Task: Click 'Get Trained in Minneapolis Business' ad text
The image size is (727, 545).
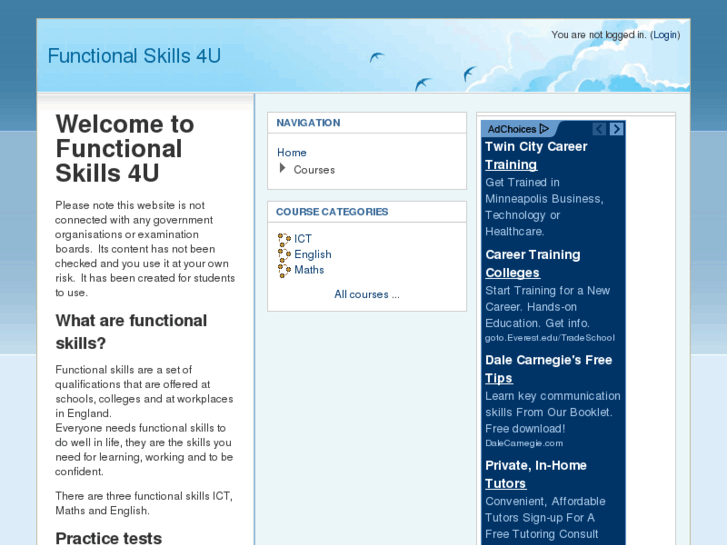Action: 544,207
